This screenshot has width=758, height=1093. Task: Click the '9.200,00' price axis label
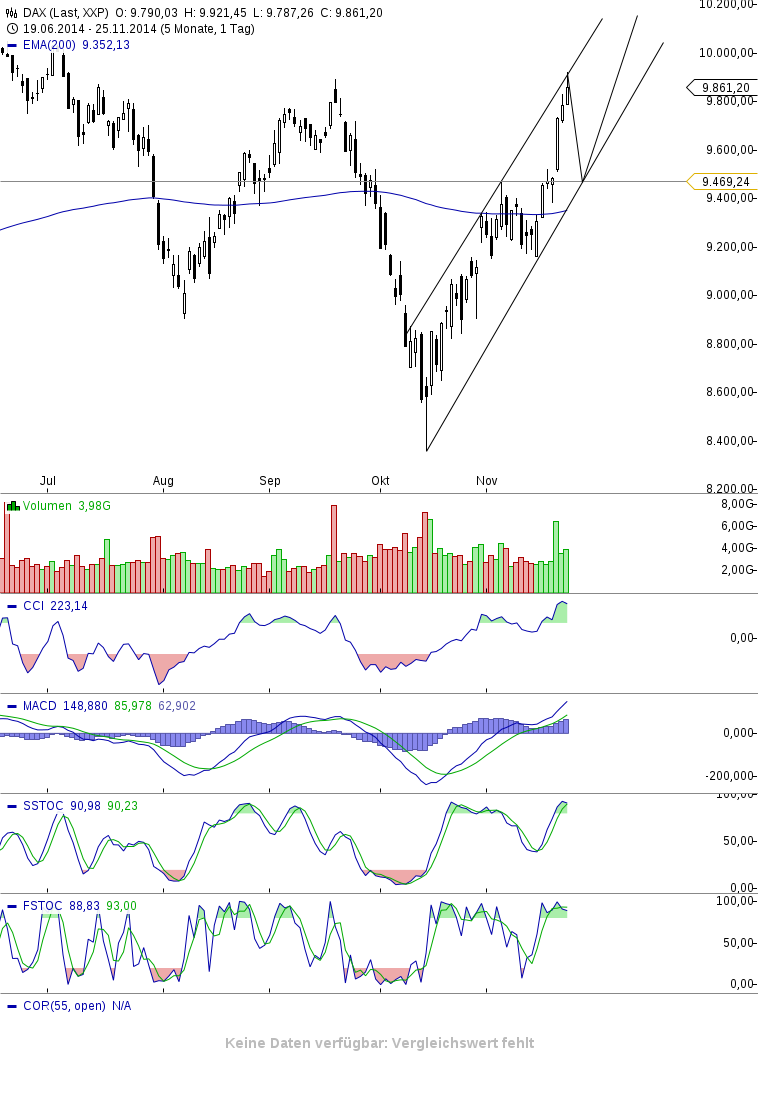tap(729, 247)
